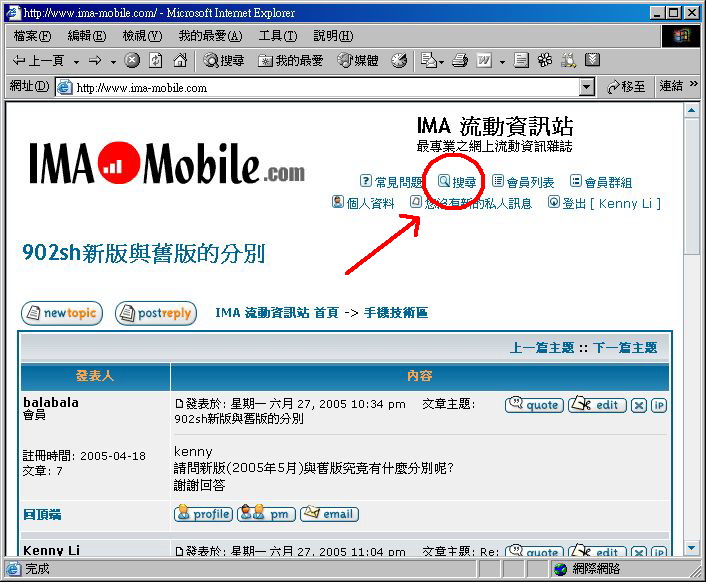Open the 檔案 (File) menu
706x582 pixels.
coord(31,36)
